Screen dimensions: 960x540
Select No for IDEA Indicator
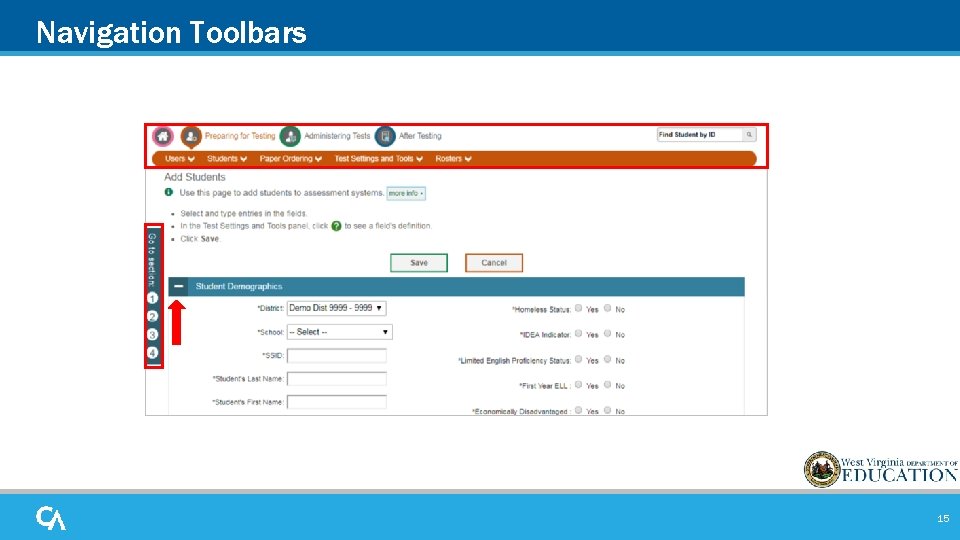607,334
